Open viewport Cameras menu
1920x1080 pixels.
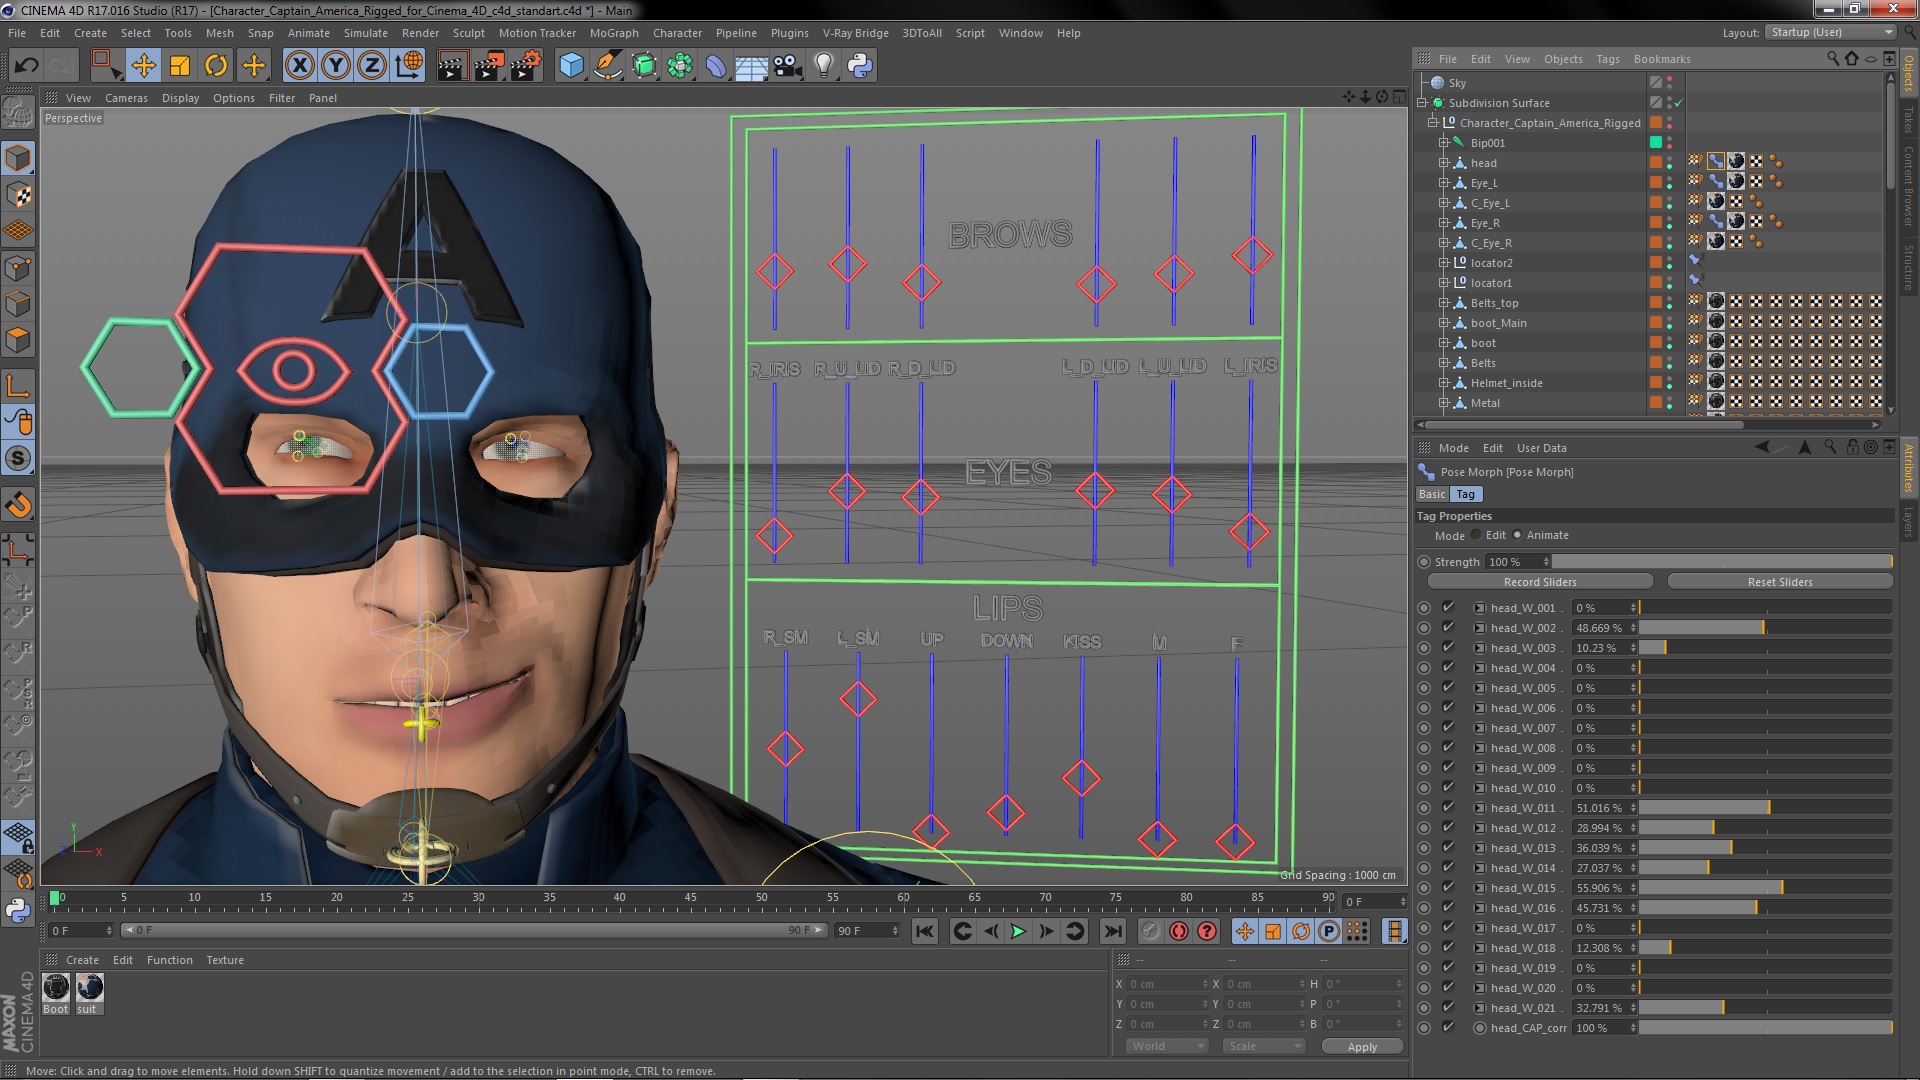pos(126,98)
